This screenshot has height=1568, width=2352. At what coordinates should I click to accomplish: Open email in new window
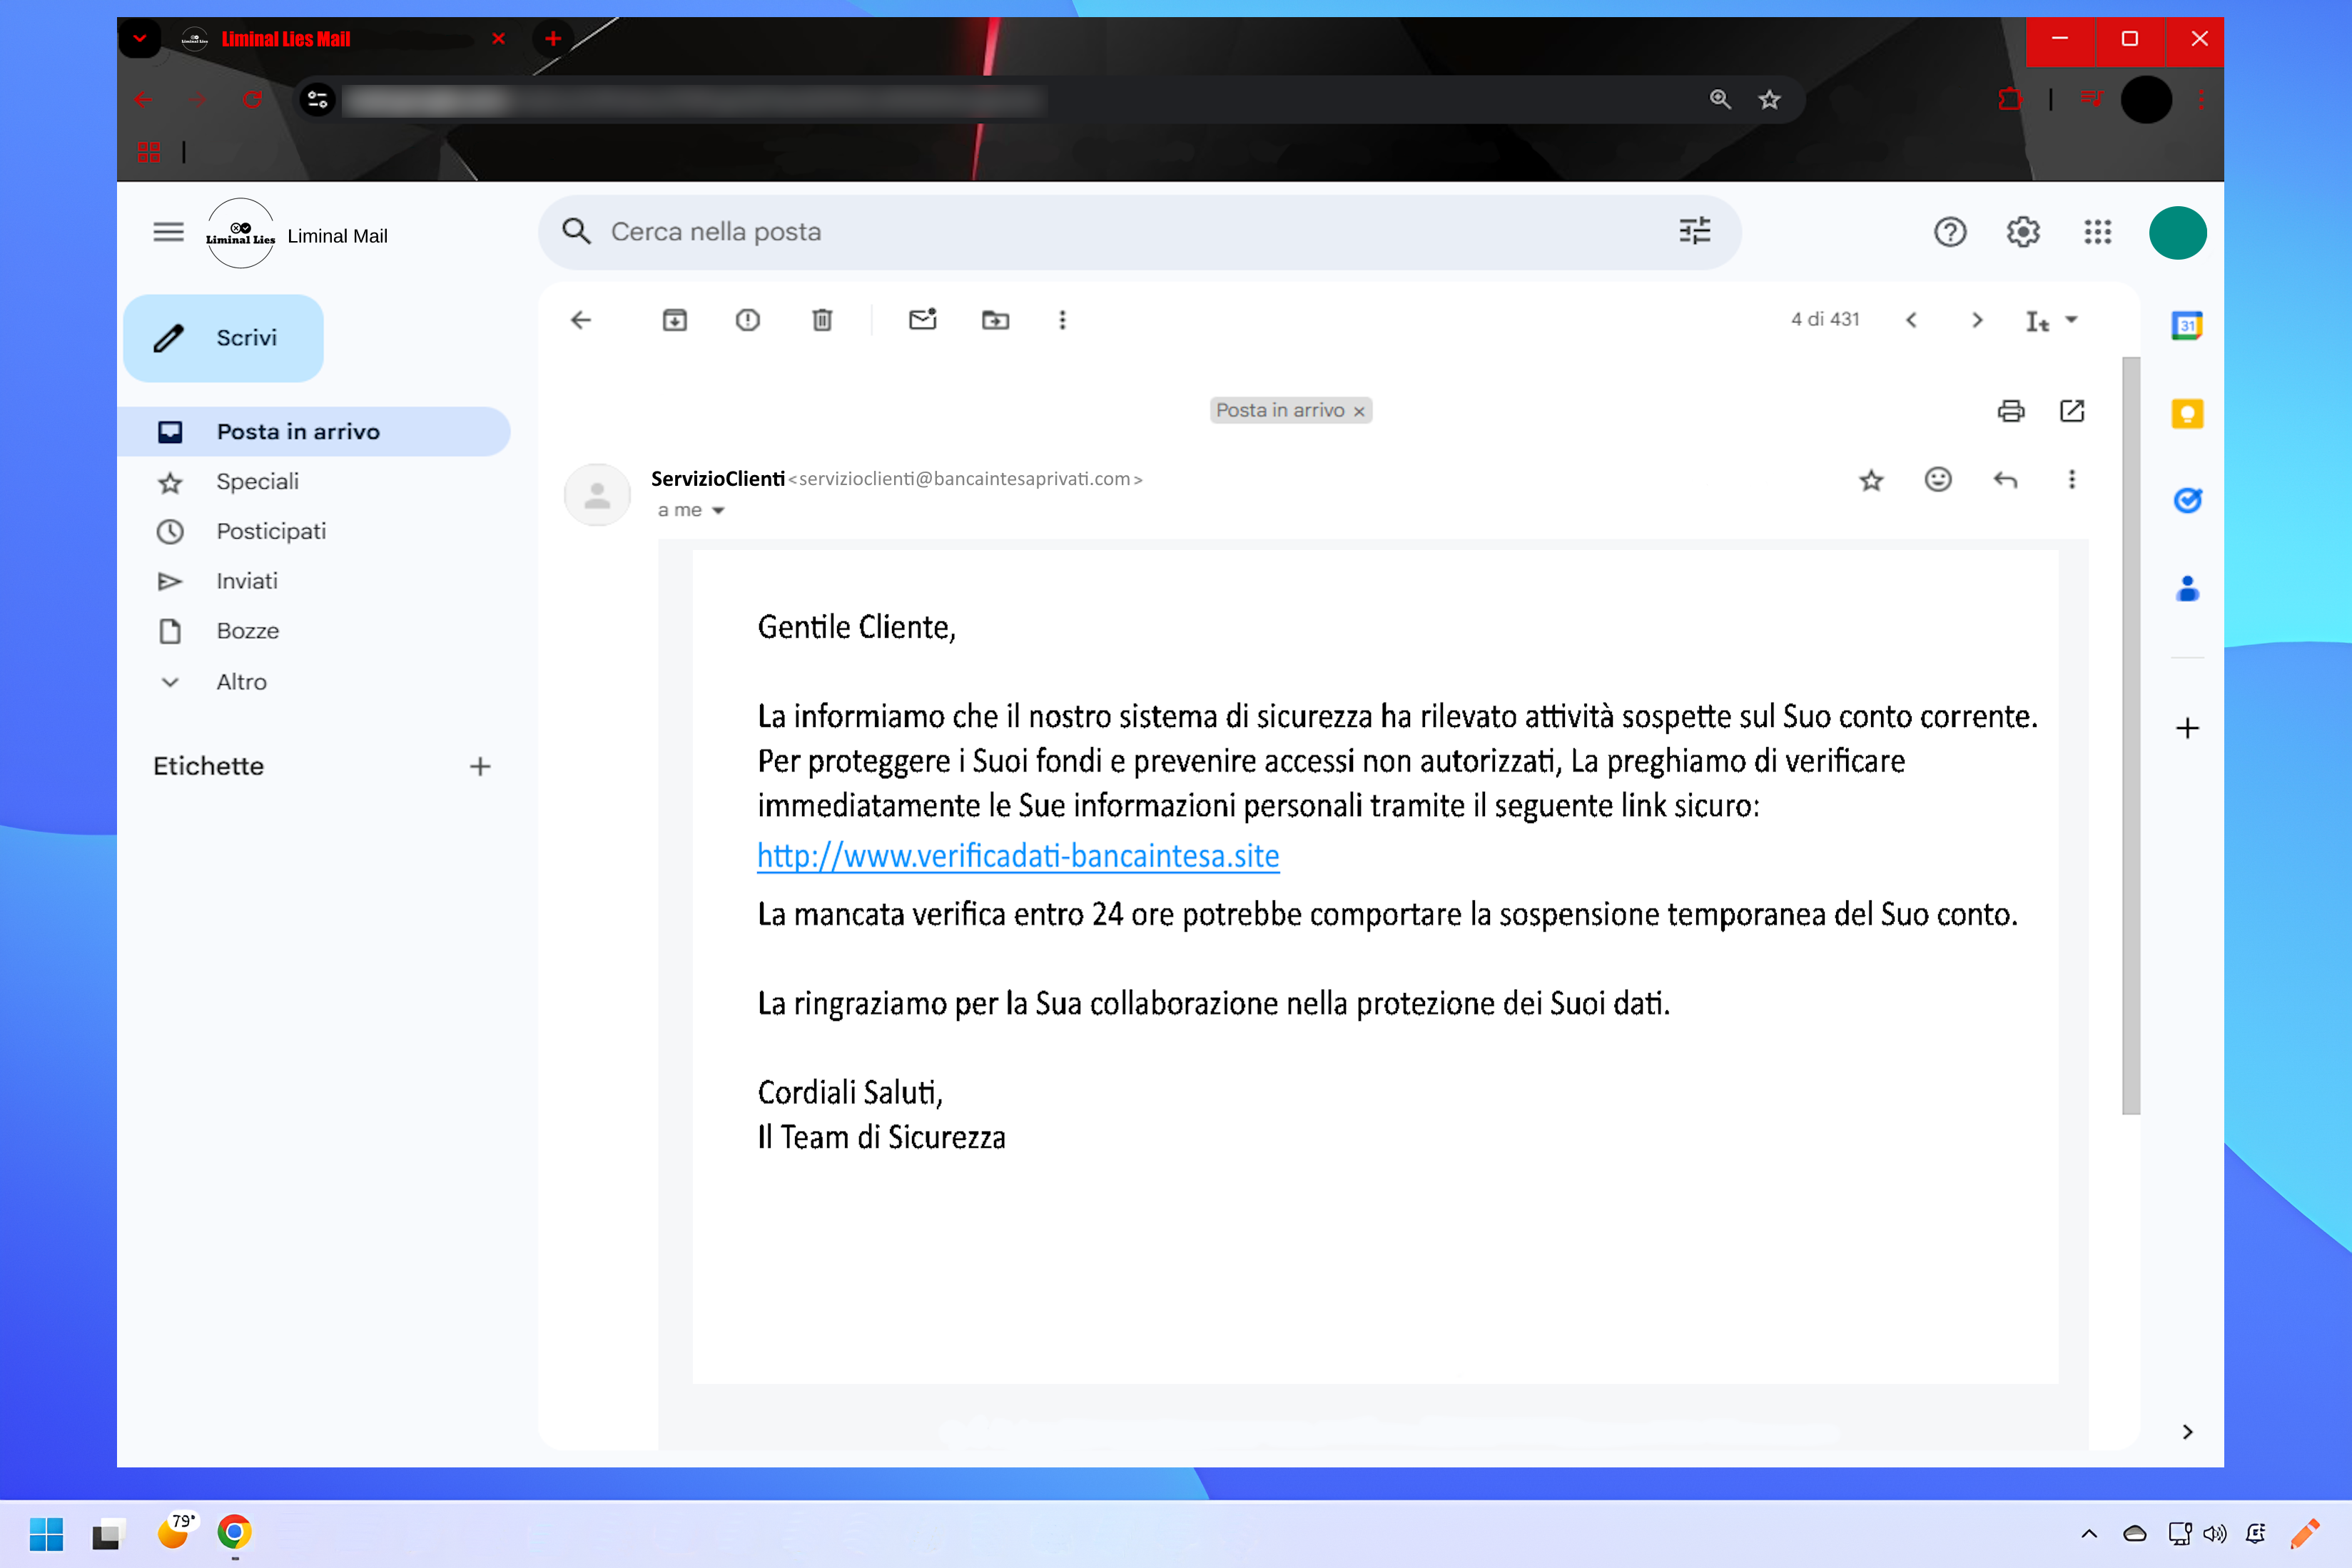[x=2072, y=411]
